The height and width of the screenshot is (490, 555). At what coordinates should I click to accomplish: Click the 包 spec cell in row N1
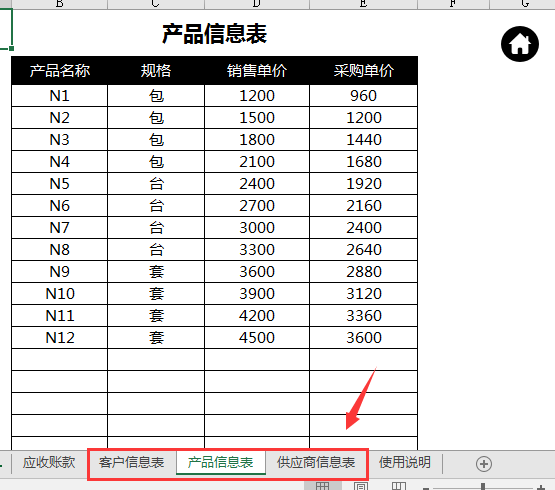pyautogui.click(x=156, y=96)
